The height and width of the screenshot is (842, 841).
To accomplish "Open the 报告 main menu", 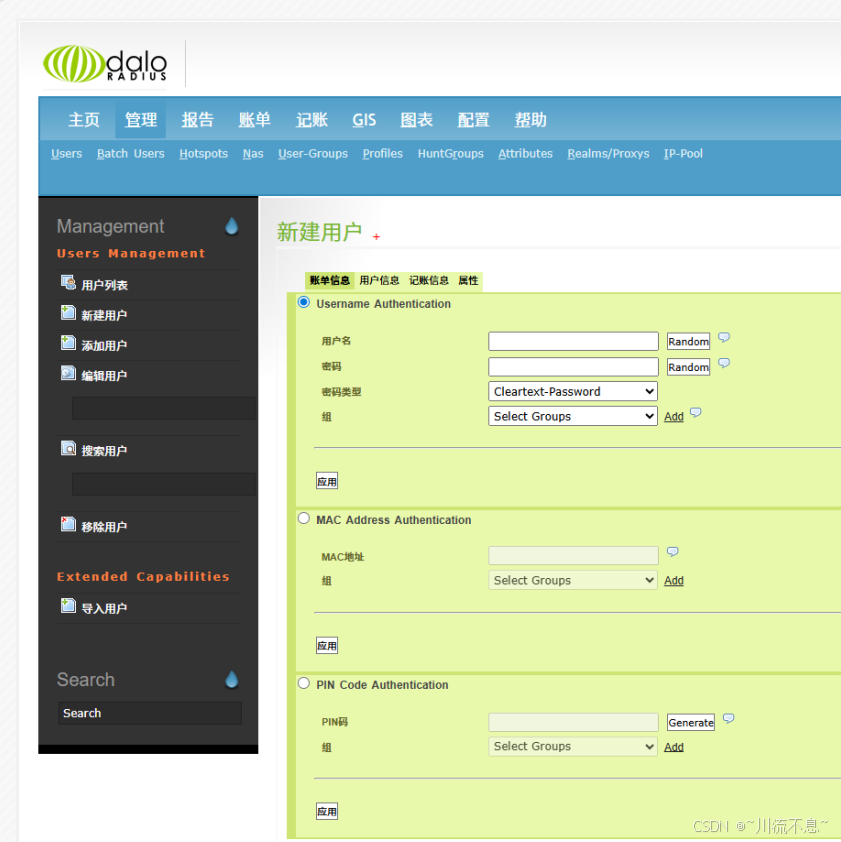I will 198,119.
